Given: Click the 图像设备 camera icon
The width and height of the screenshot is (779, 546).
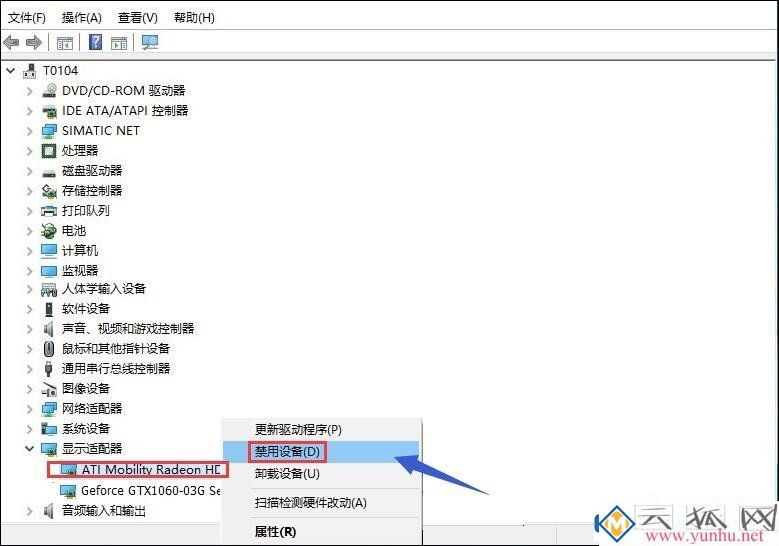Looking at the screenshot, I should click(49, 389).
